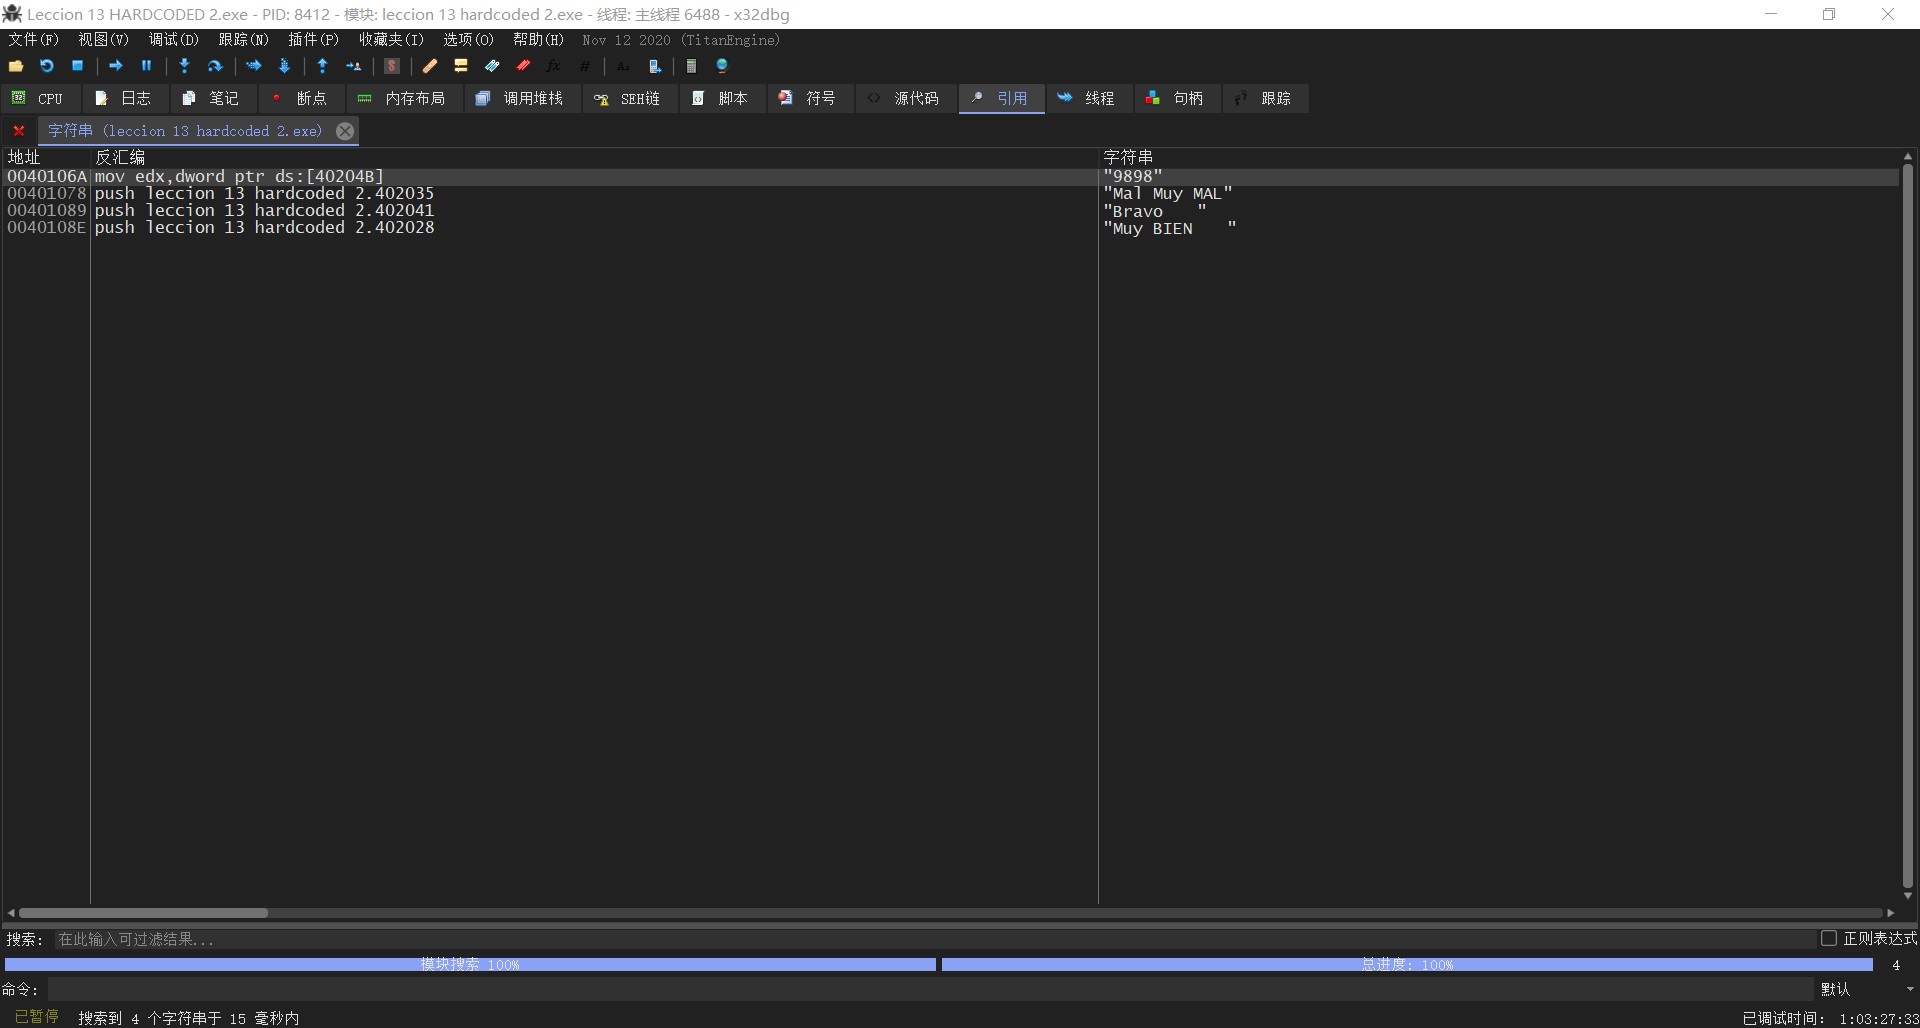Image resolution: width=1920 pixels, height=1028 pixels.
Task: Switch to the 跟踪 trace tab
Action: 1264,98
